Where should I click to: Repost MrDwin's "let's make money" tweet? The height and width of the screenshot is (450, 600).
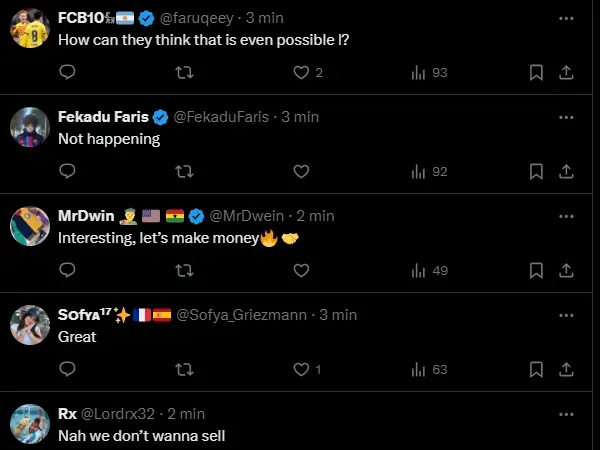tap(184, 270)
